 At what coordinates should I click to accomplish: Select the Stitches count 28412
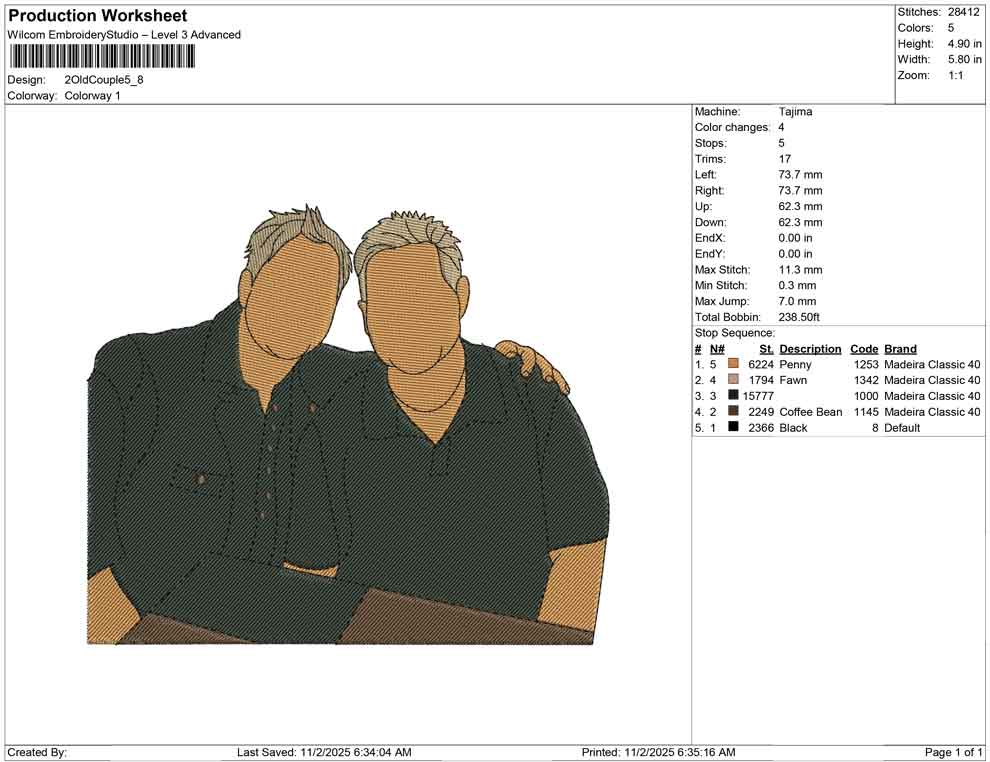962,12
